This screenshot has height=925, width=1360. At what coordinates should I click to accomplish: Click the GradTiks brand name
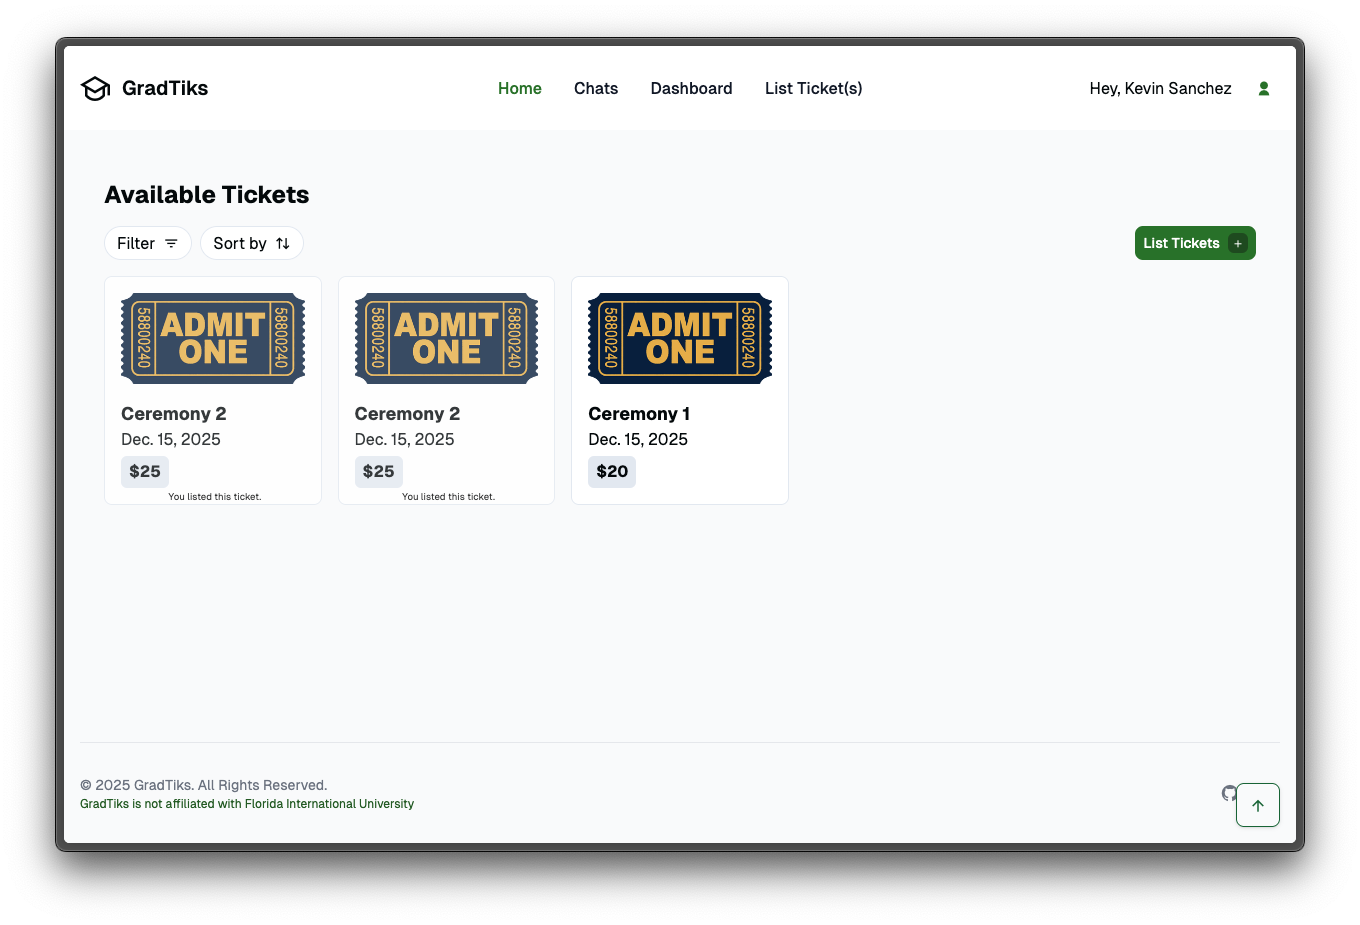pyautogui.click(x=165, y=89)
